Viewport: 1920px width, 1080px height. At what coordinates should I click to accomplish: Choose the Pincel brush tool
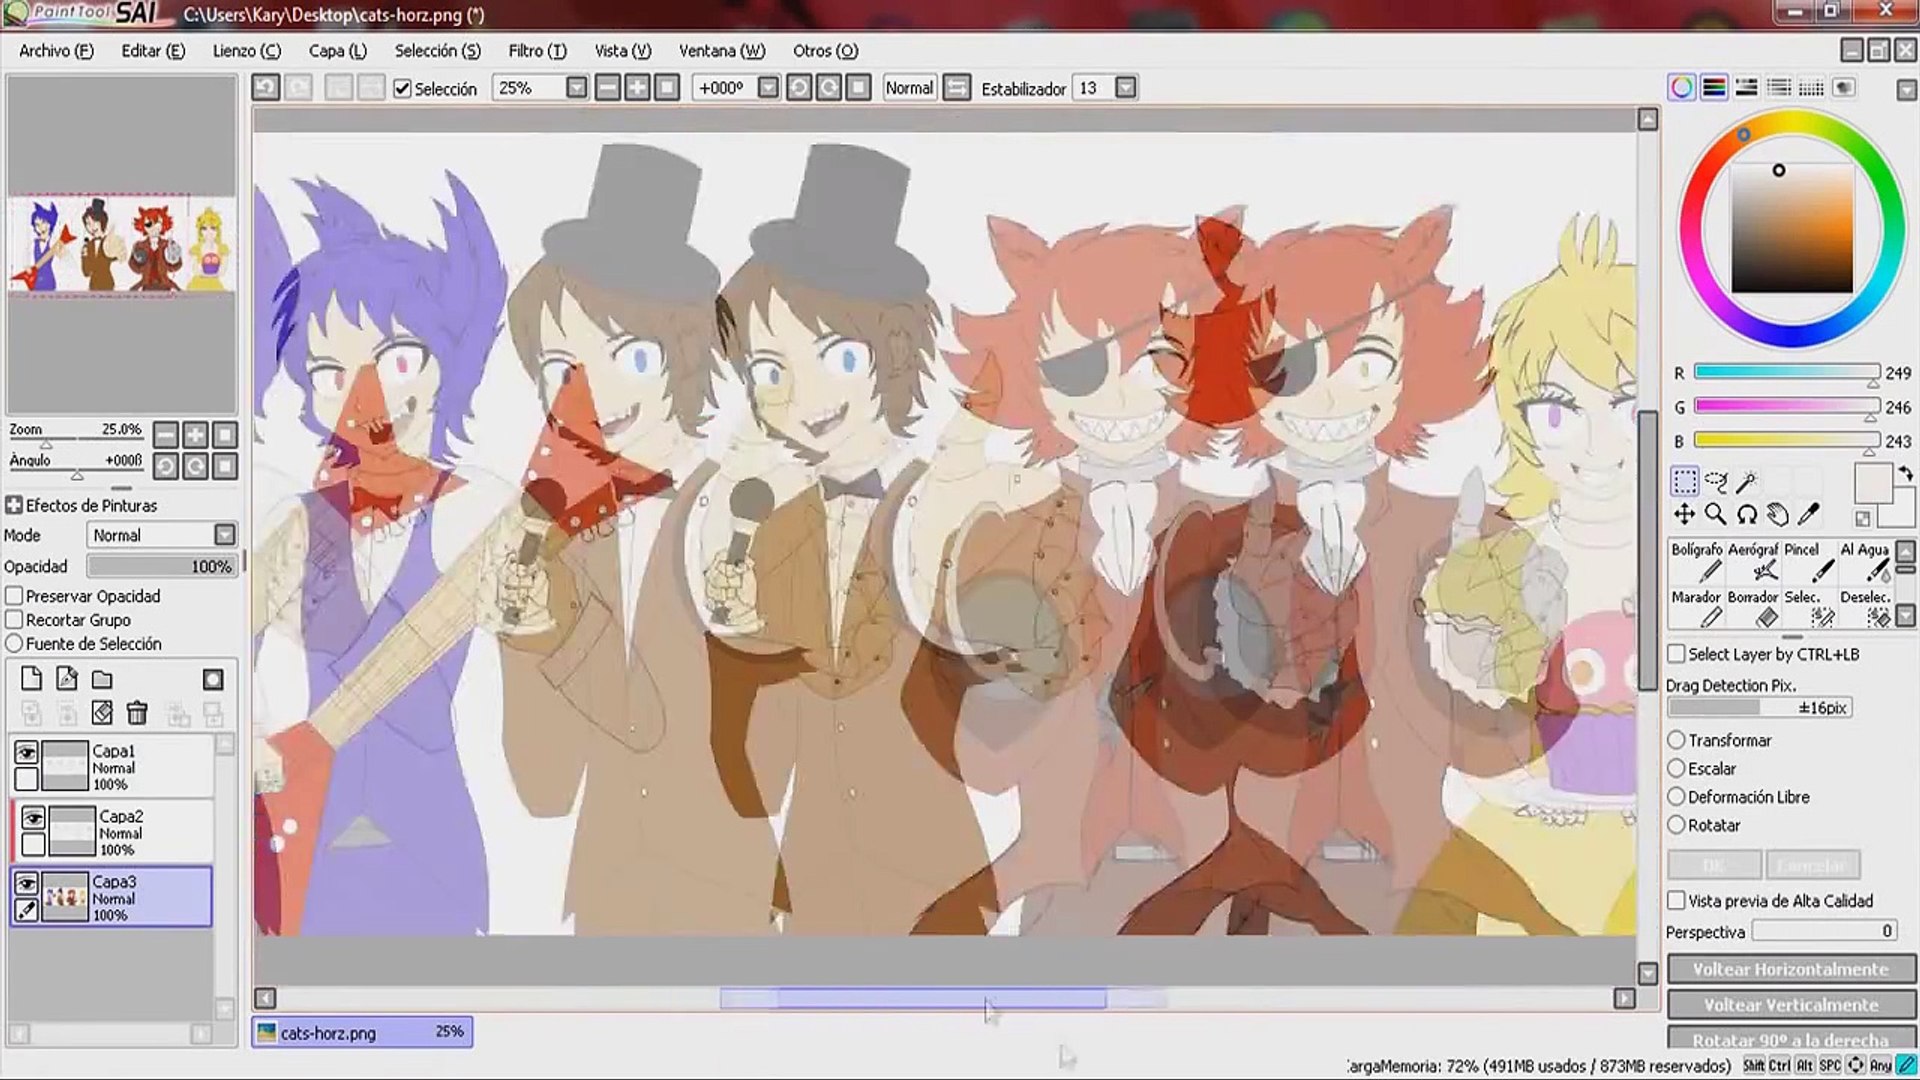[x=1808, y=562]
